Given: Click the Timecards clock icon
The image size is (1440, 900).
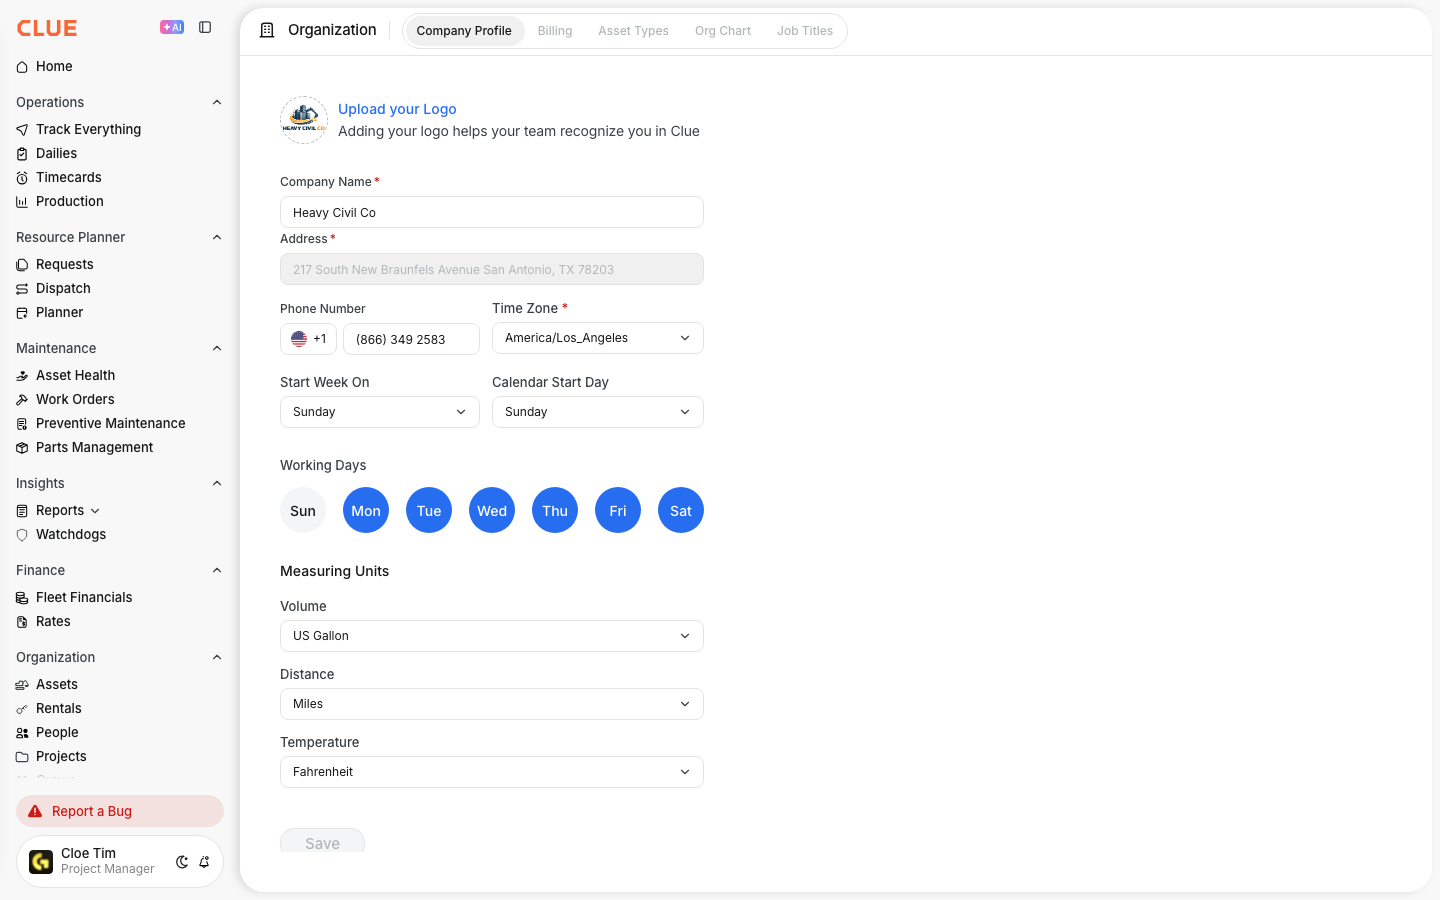Looking at the screenshot, I should 22,178.
